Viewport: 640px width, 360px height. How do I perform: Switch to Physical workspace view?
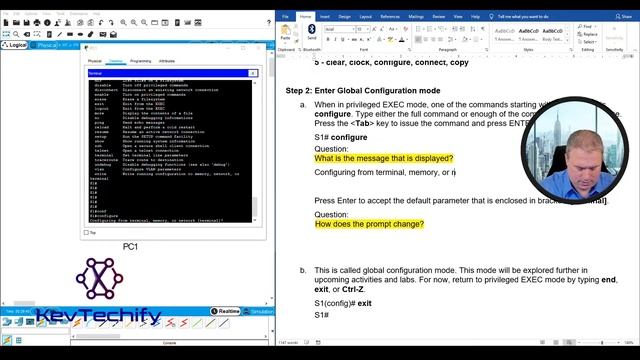pos(44,45)
